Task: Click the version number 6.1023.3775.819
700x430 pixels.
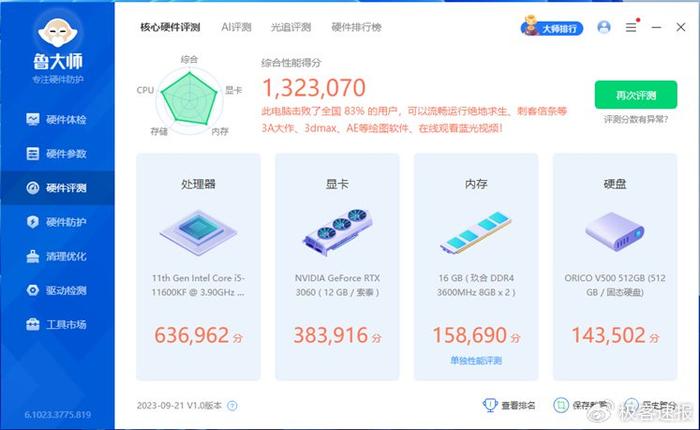Action: pos(58,414)
